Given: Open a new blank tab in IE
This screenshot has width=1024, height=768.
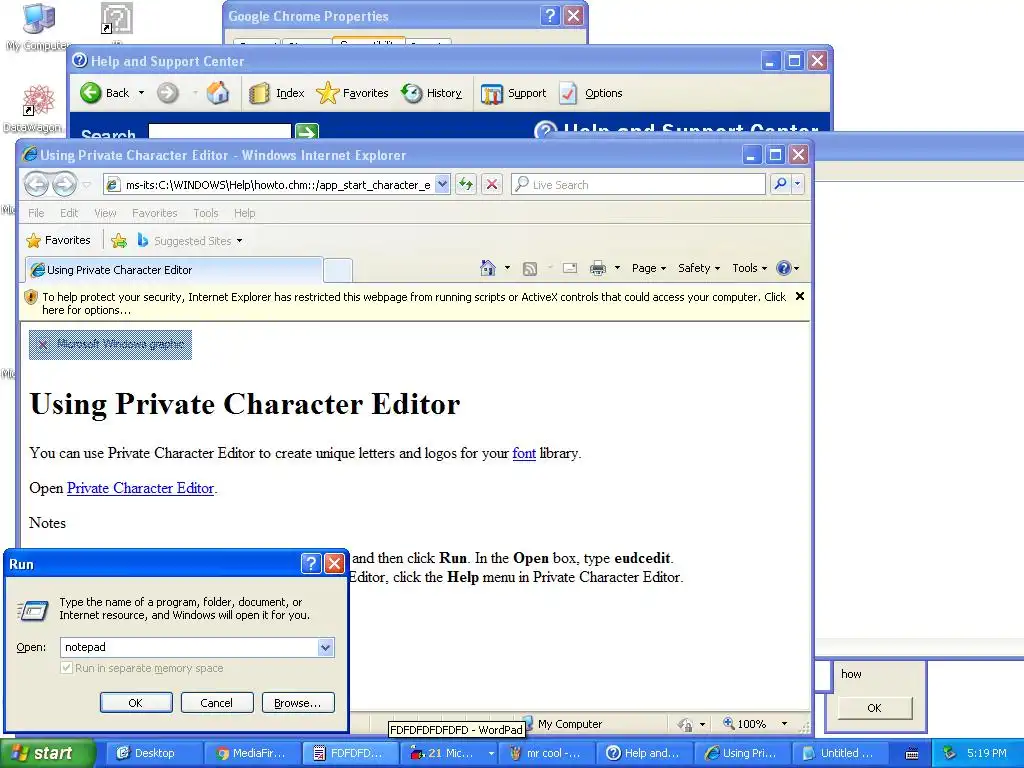Looking at the screenshot, I should (x=338, y=270).
